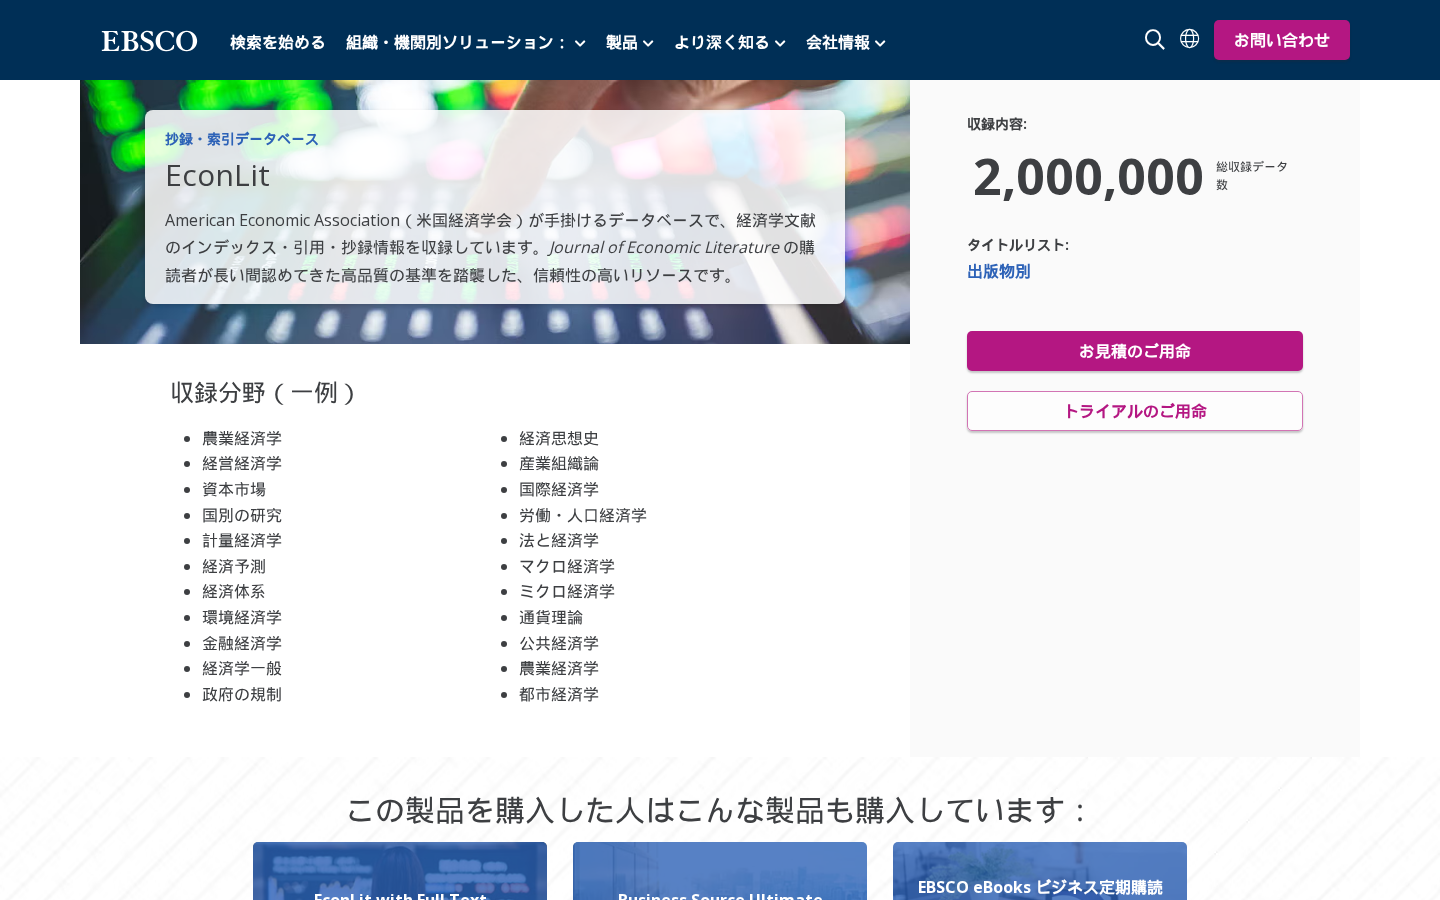The height and width of the screenshot is (900, 1440).
Task: Click the トライアルのご用命 trial button
Action: coord(1135,411)
